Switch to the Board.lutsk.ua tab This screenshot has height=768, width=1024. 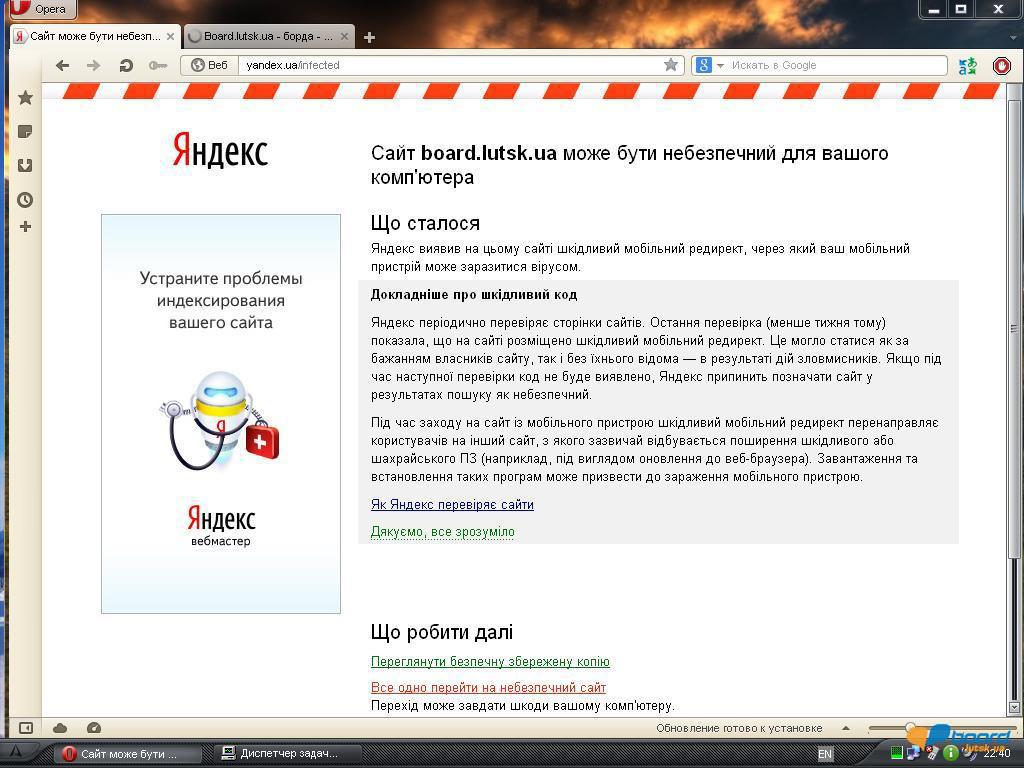(x=268, y=36)
